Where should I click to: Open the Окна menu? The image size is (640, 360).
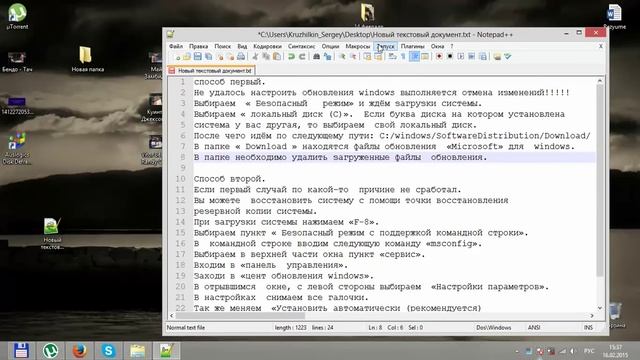pyautogui.click(x=437, y=46)
